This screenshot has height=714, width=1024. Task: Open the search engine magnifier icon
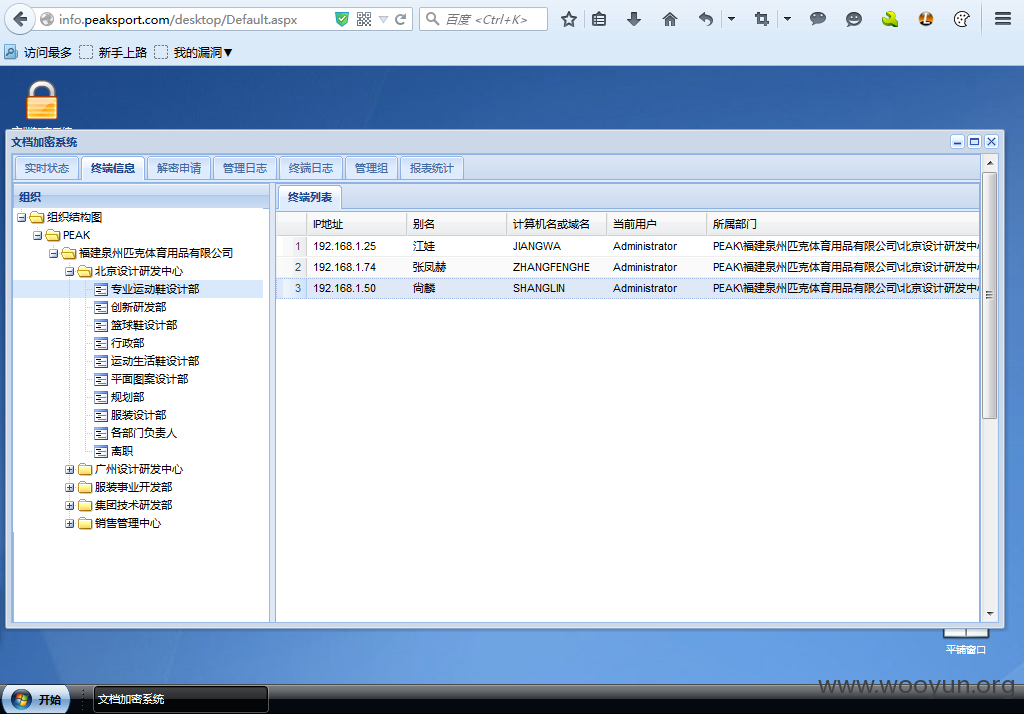[432, 19]
